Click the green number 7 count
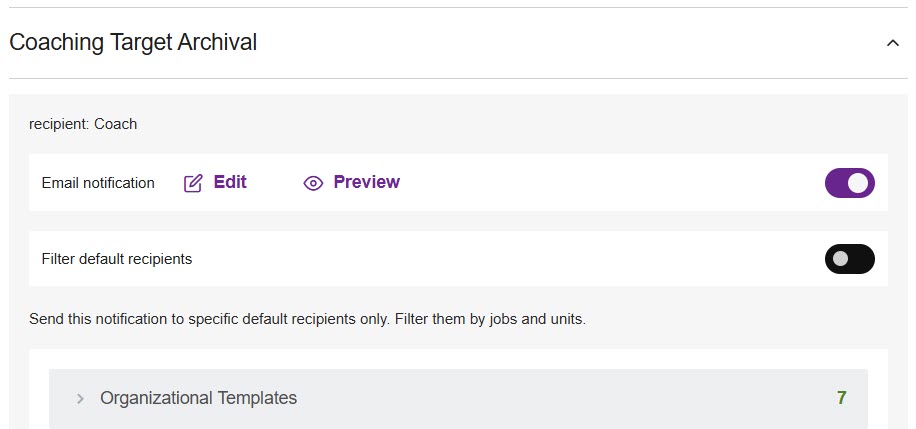The image size is (916, 429). click(841, 398)
